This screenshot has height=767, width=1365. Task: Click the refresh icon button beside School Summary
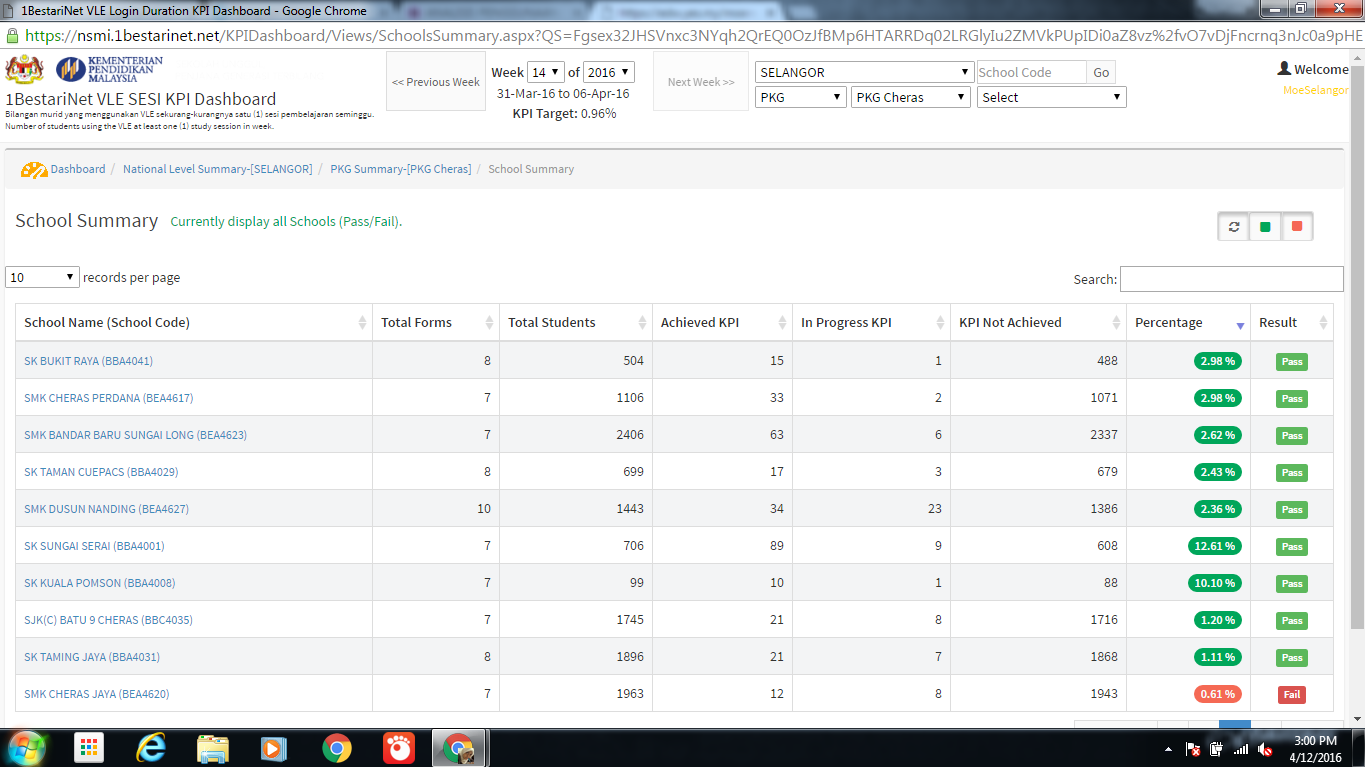point(1234,227)
